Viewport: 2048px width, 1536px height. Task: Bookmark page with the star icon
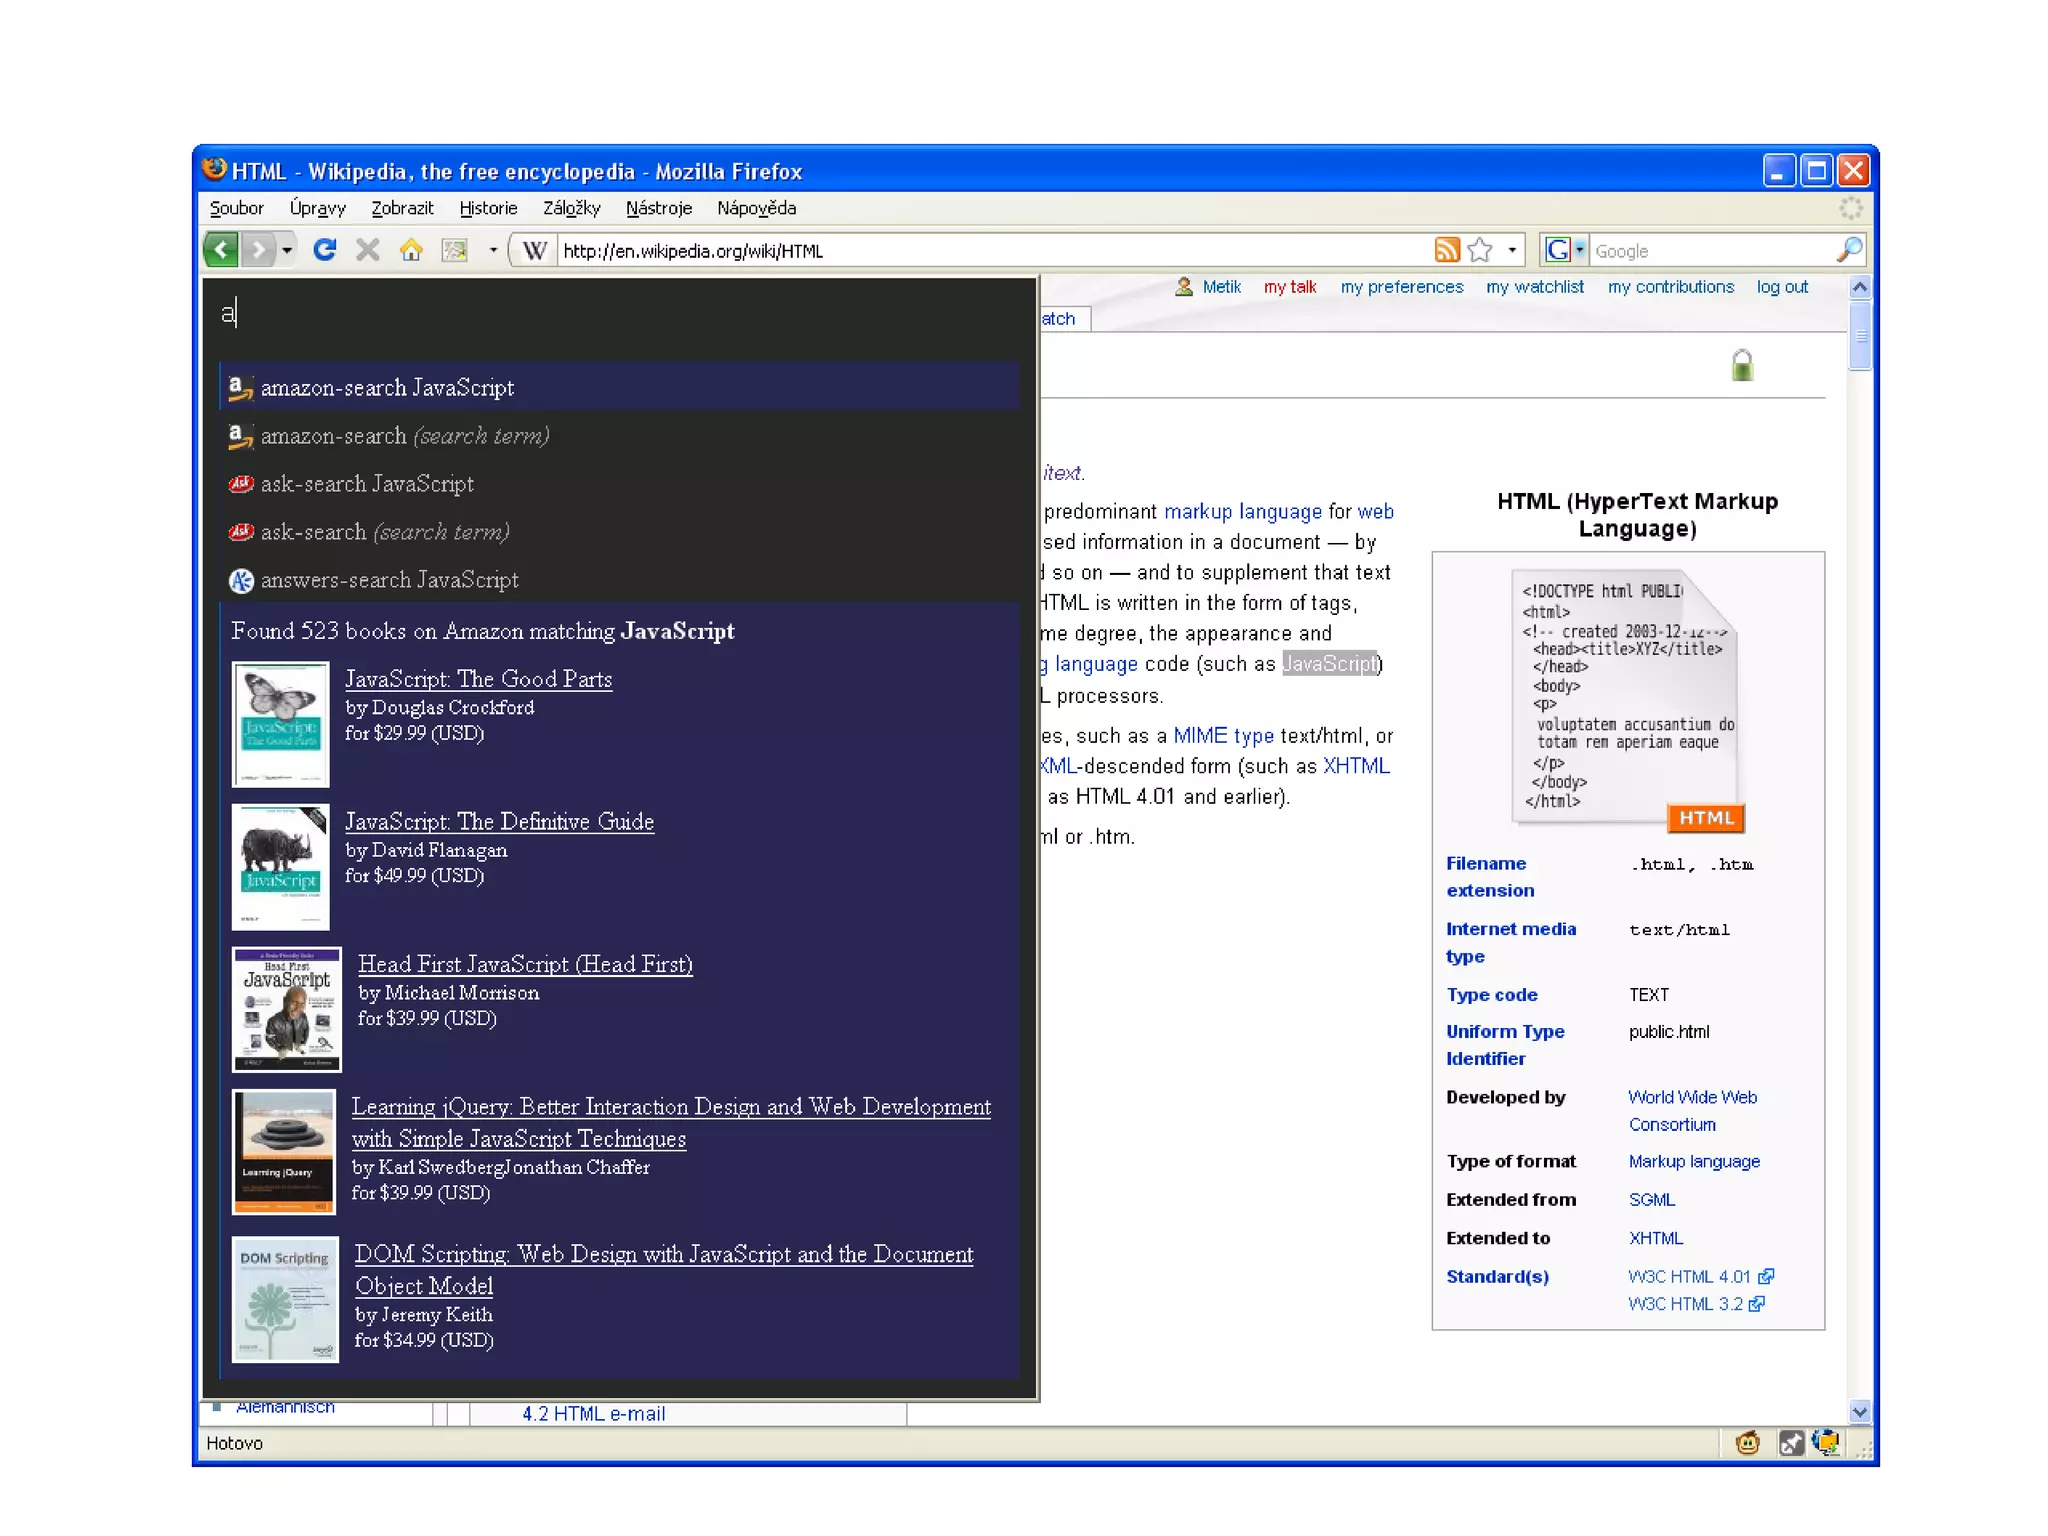(x=1480, y=250)
